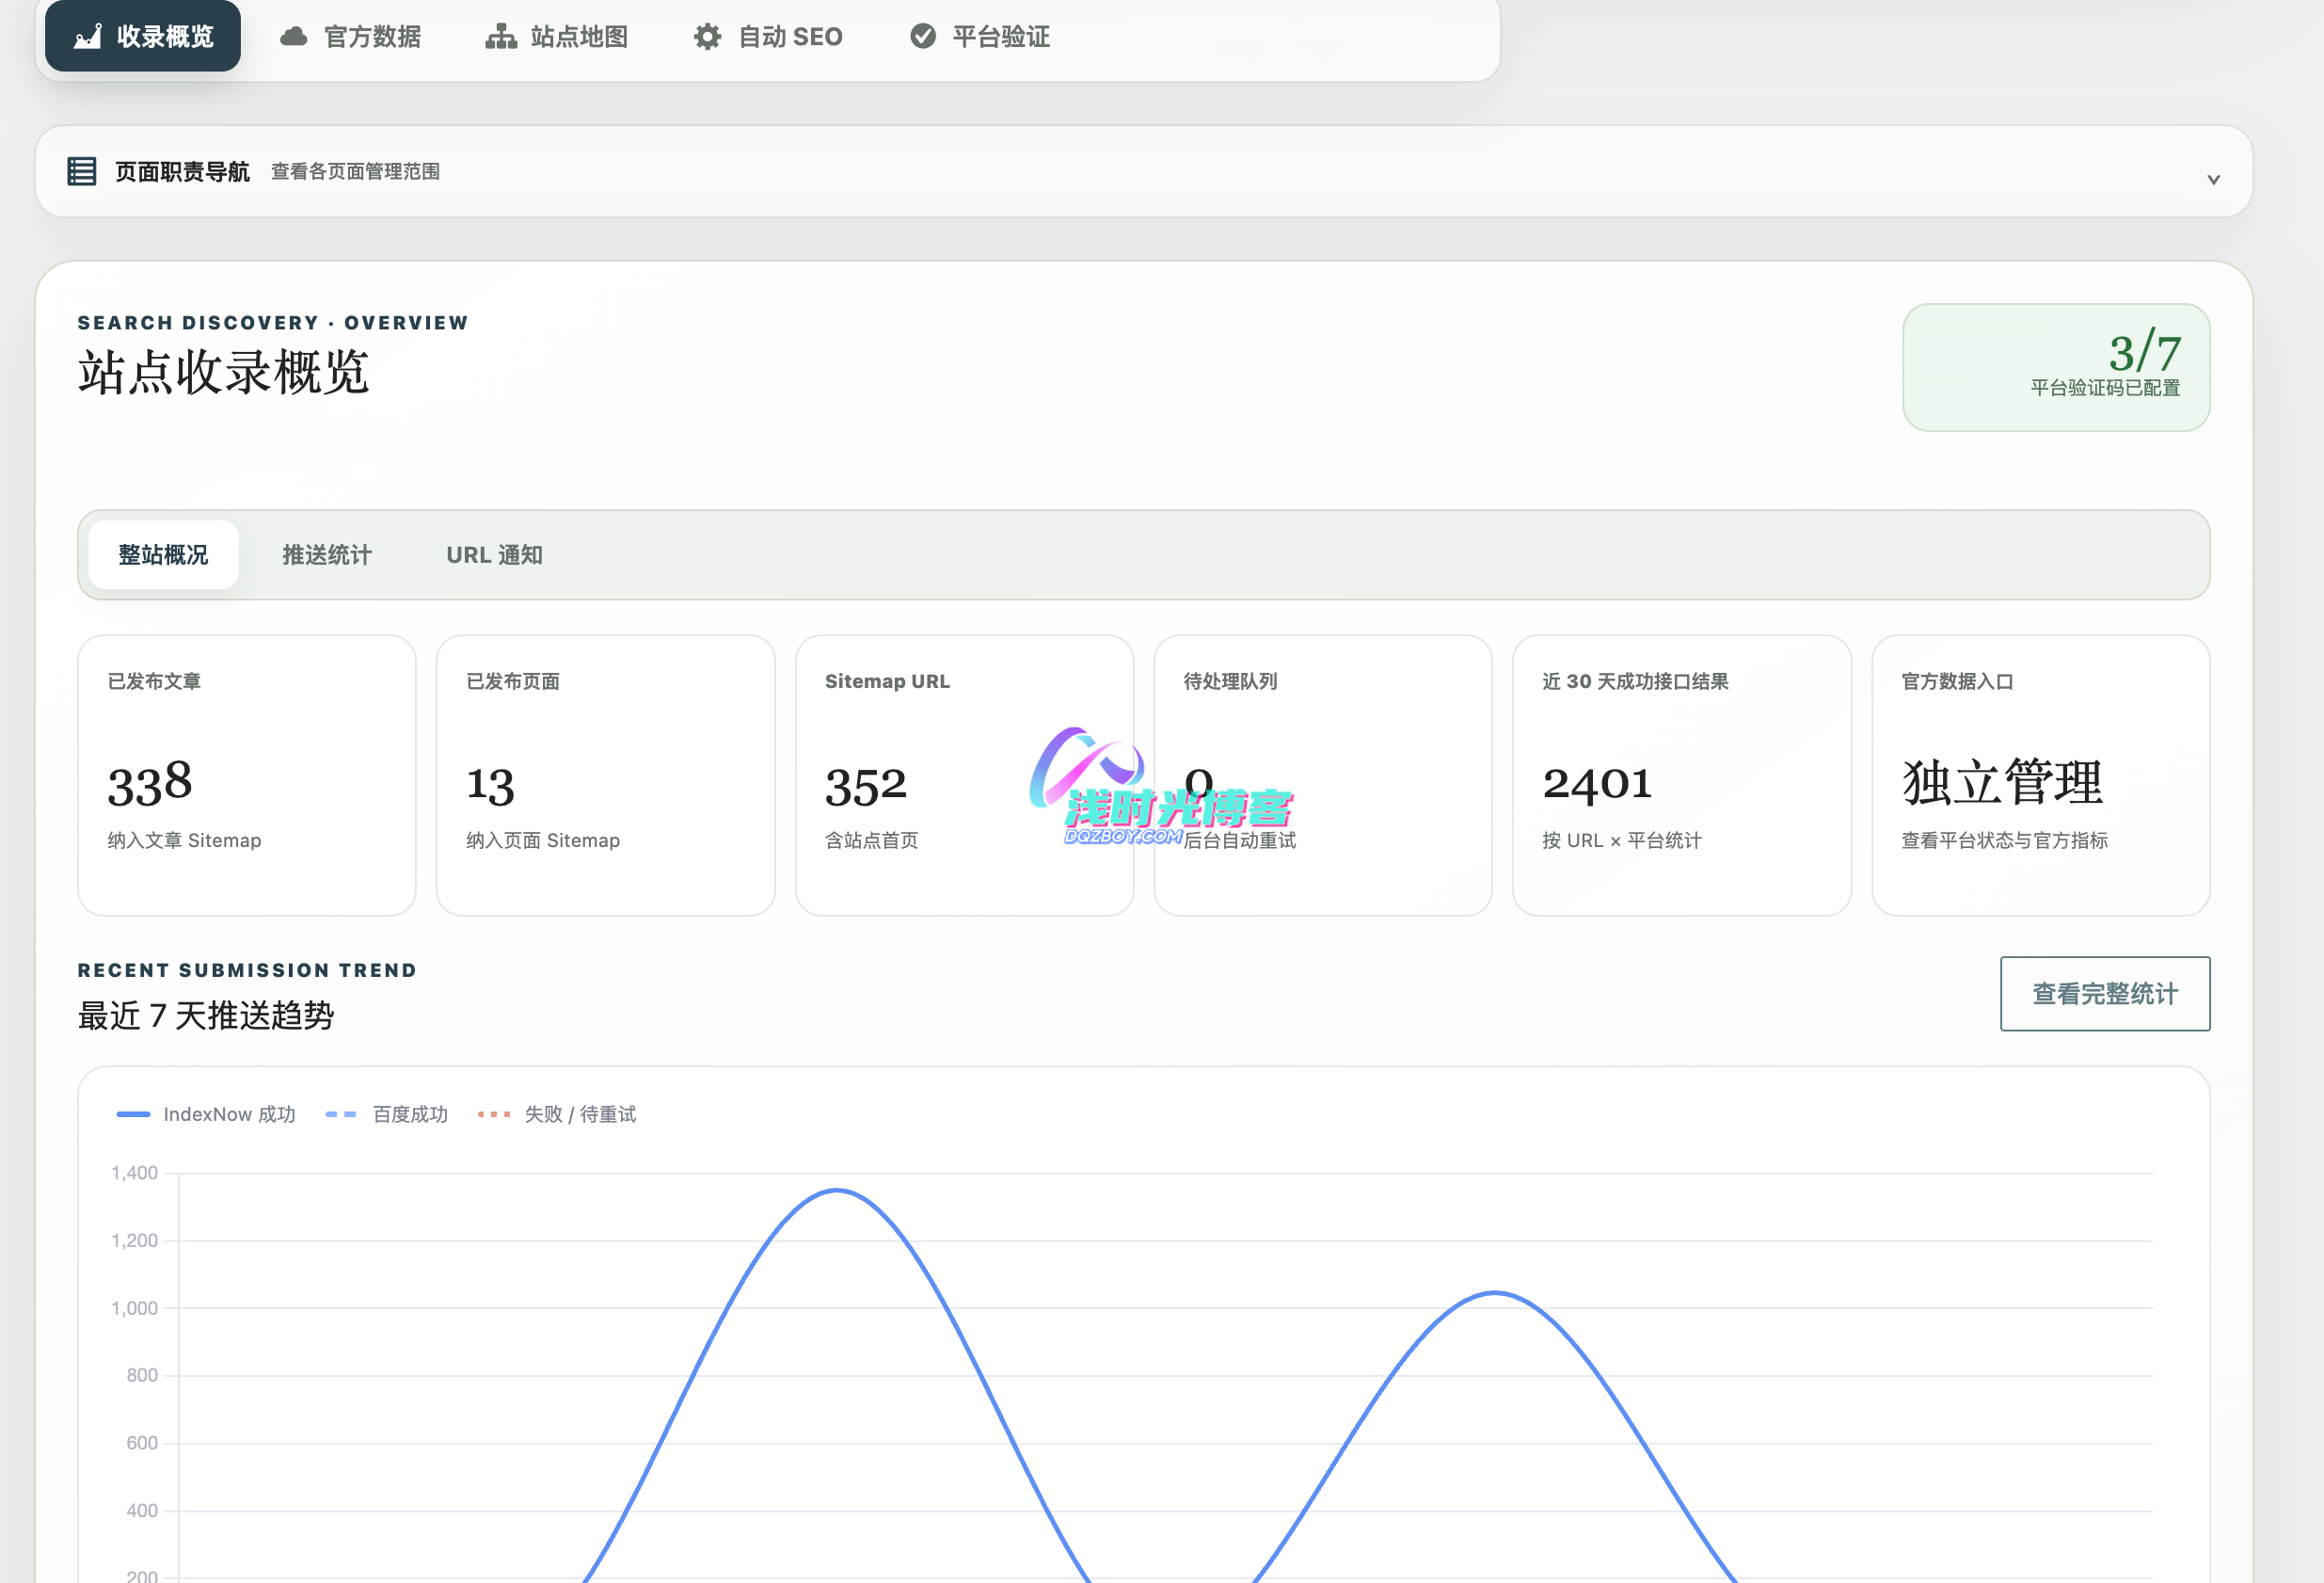The height and width of the screenshot is (1583, 2324).
Task: Open the 平台验证 tab
Action: click(980, 37)
